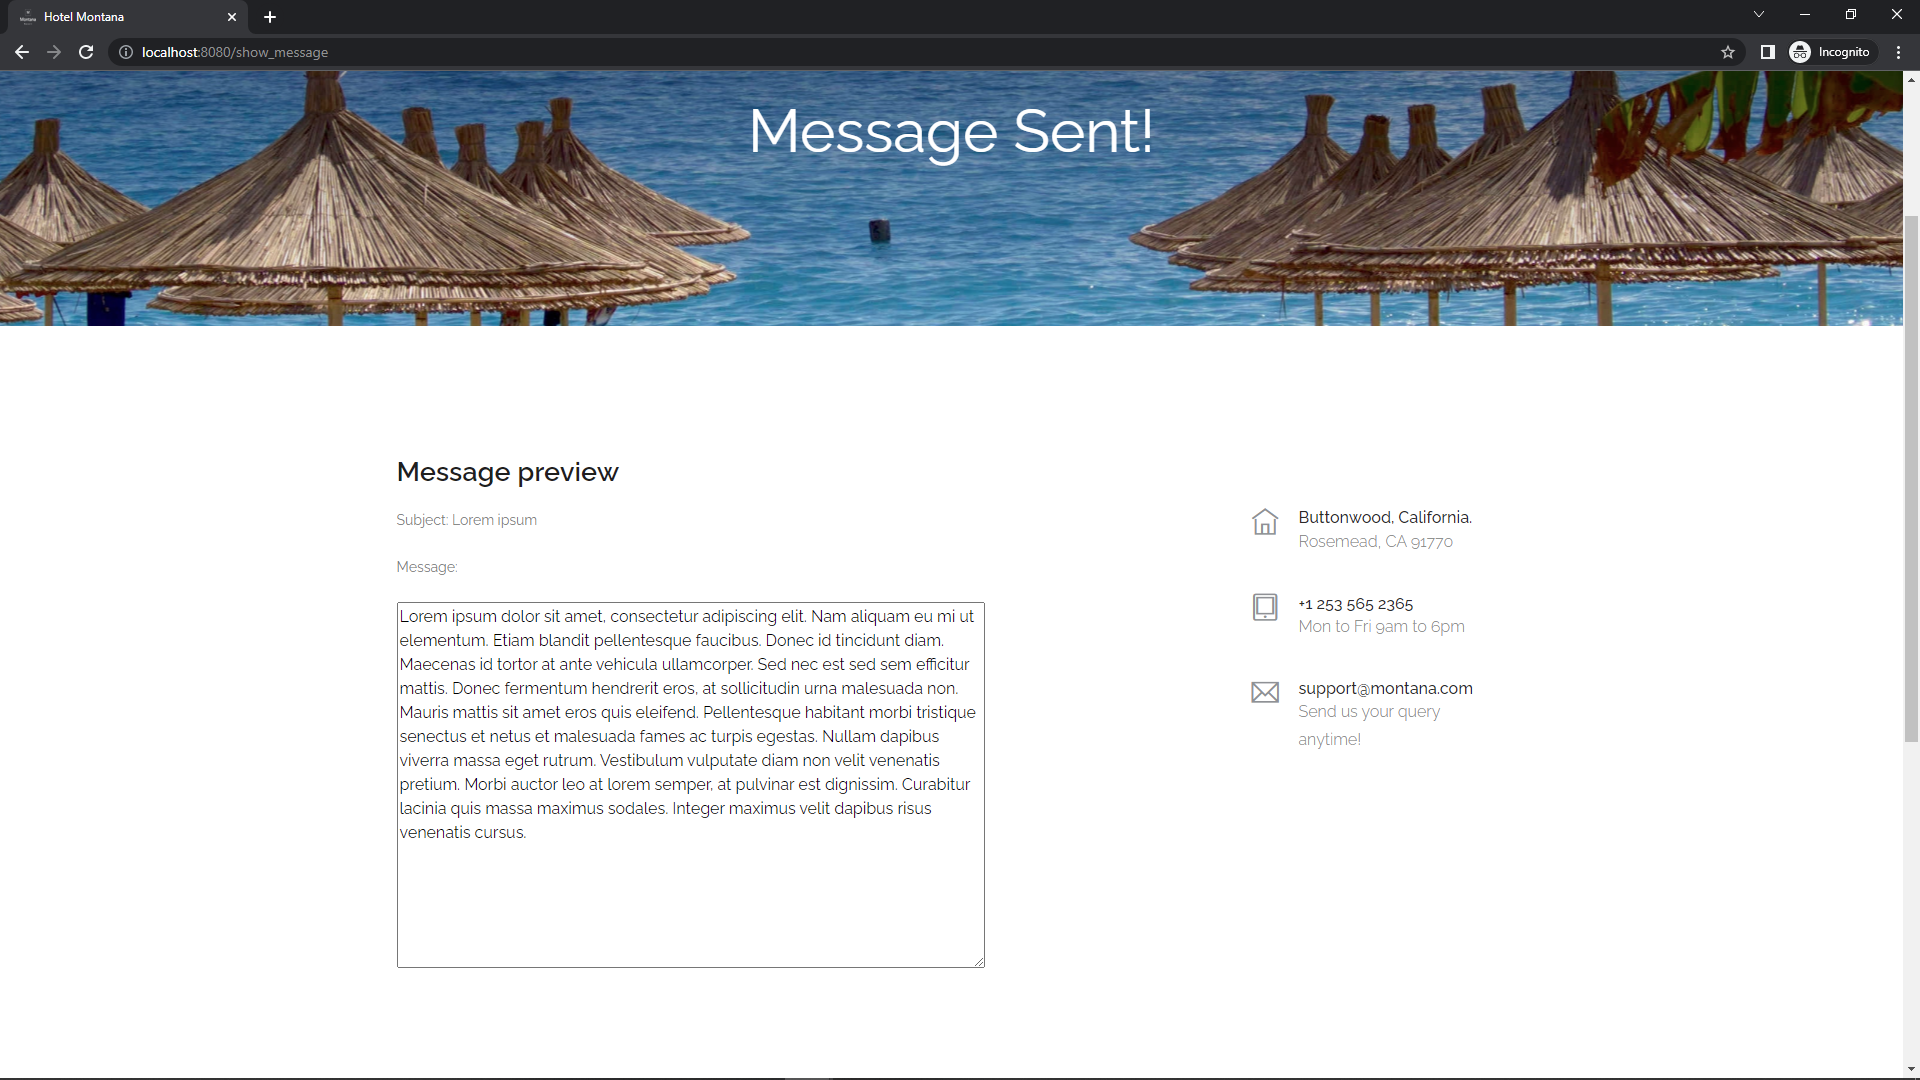The image size is (1920, 1080).
Task: Click the +1 253 565 2365 phone number
Action: click(x=1355, y=604)
